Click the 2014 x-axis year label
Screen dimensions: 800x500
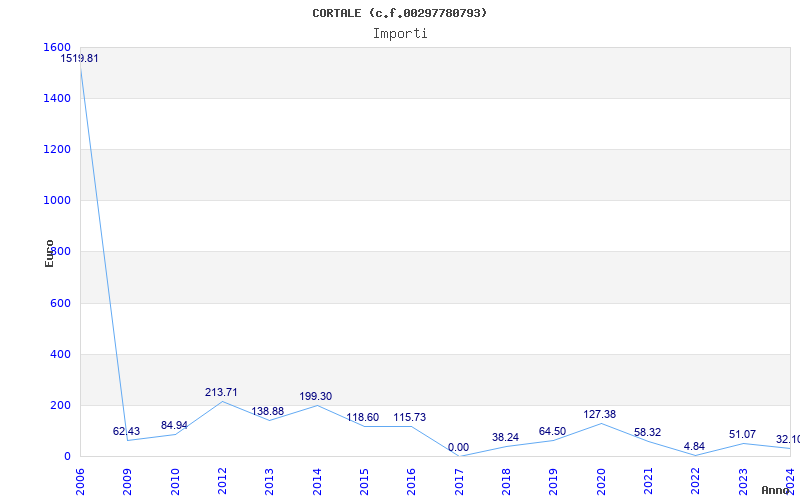317,482
